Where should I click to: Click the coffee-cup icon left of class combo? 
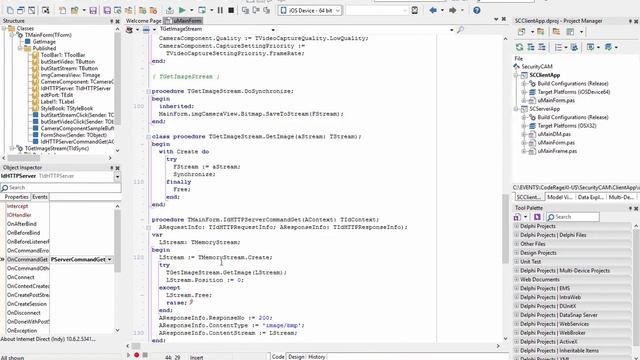pos(129,29)
